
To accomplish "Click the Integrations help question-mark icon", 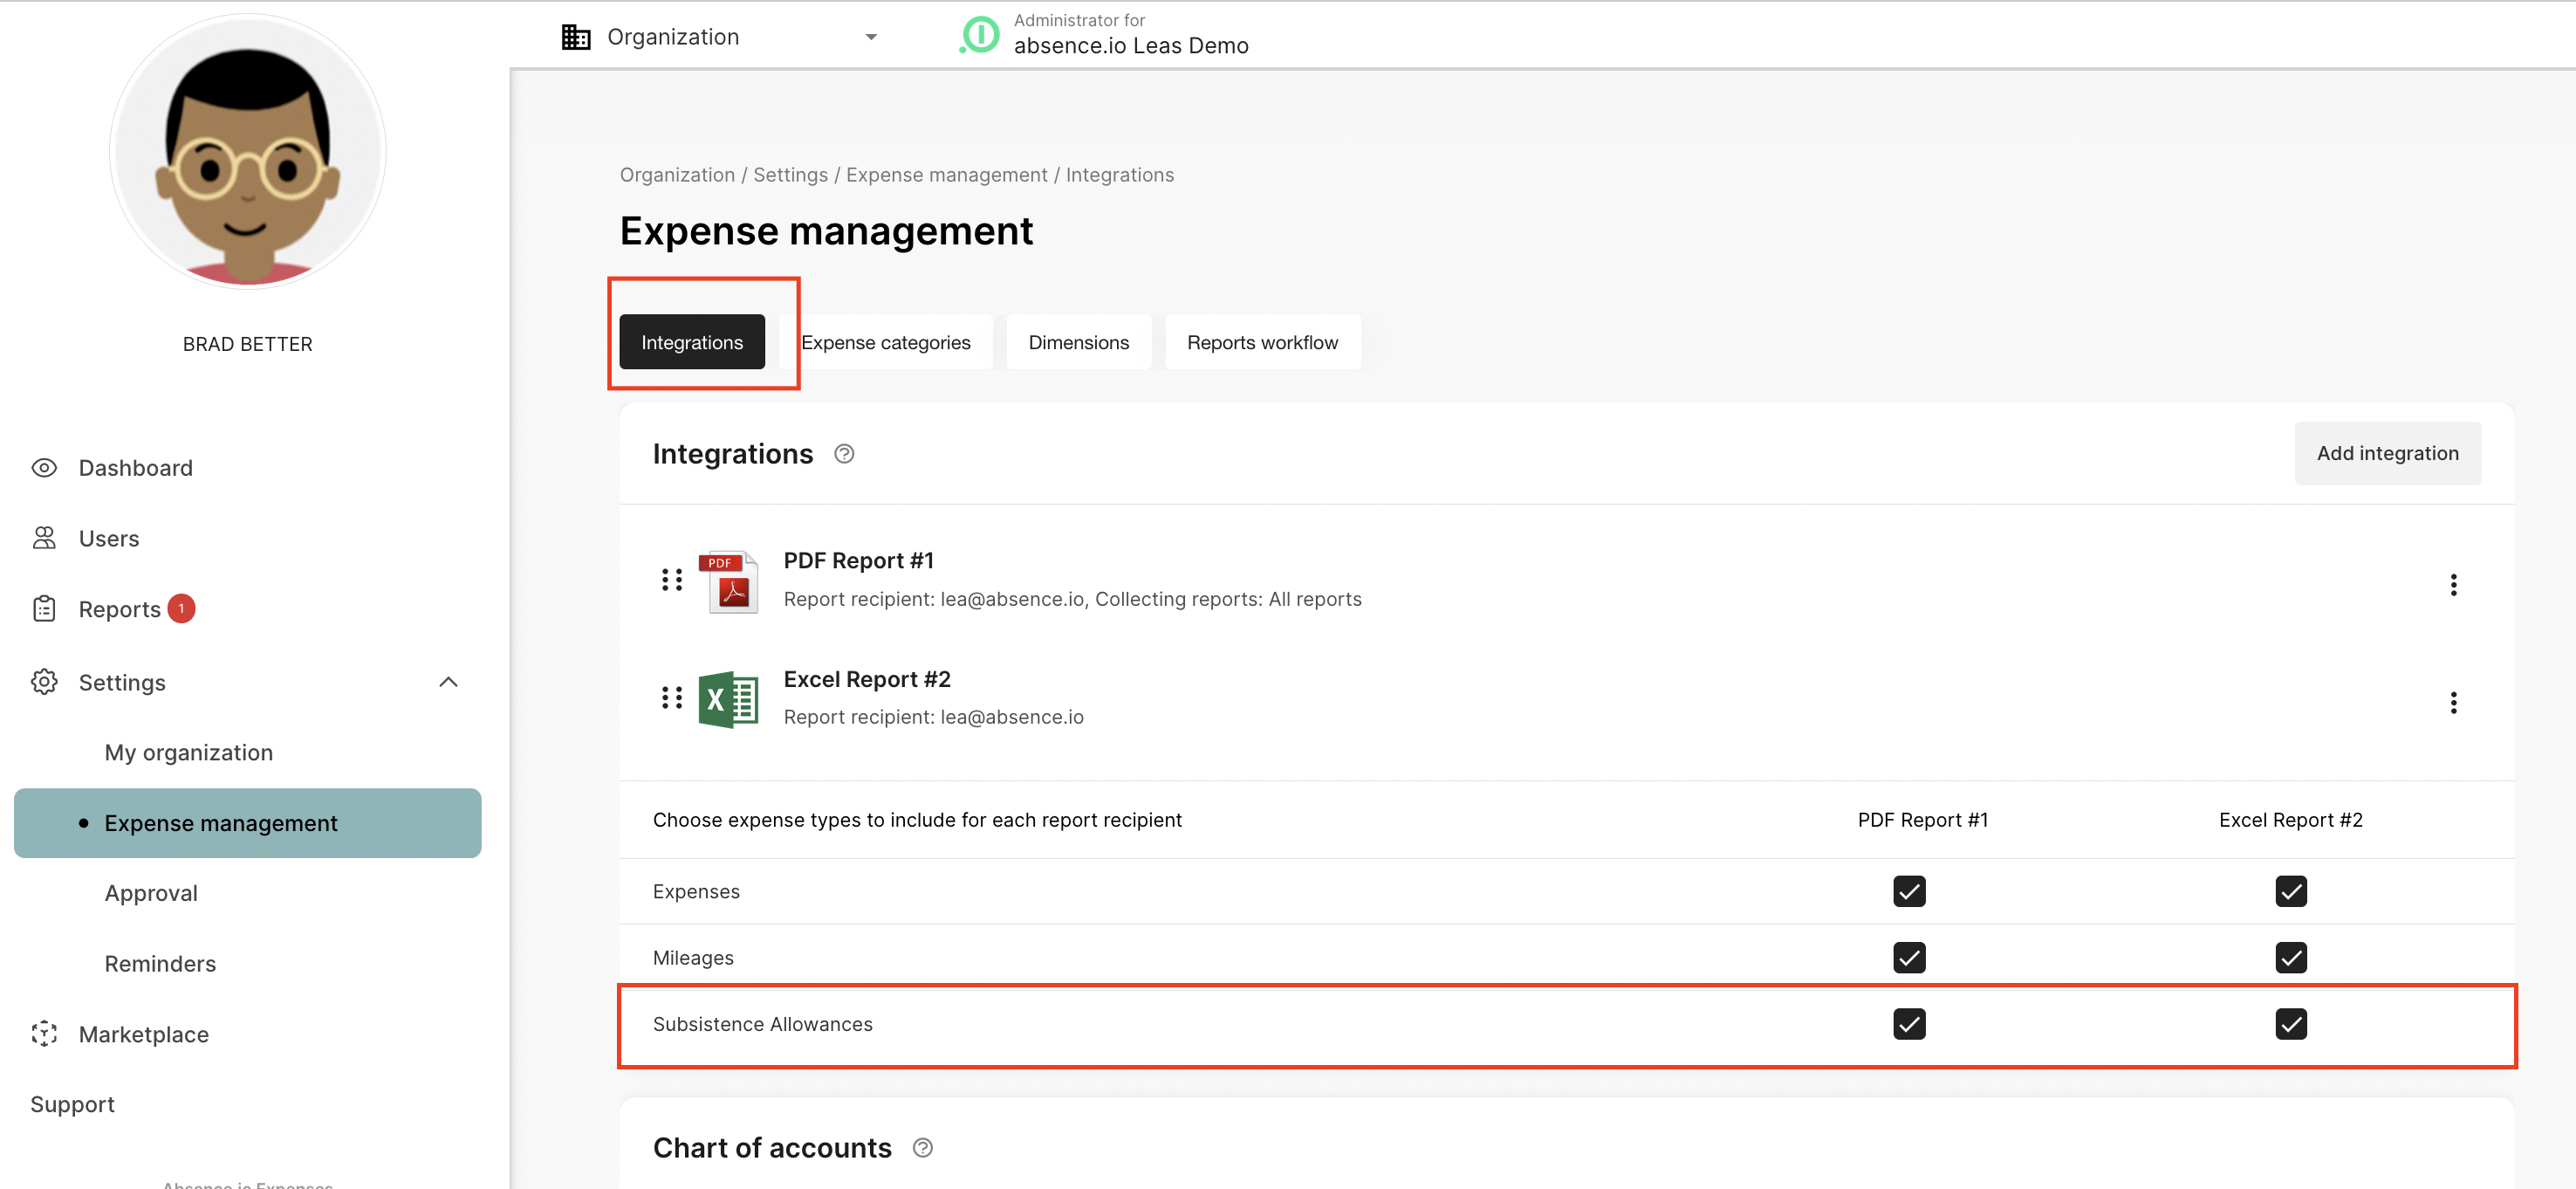I will pos(844,454).
